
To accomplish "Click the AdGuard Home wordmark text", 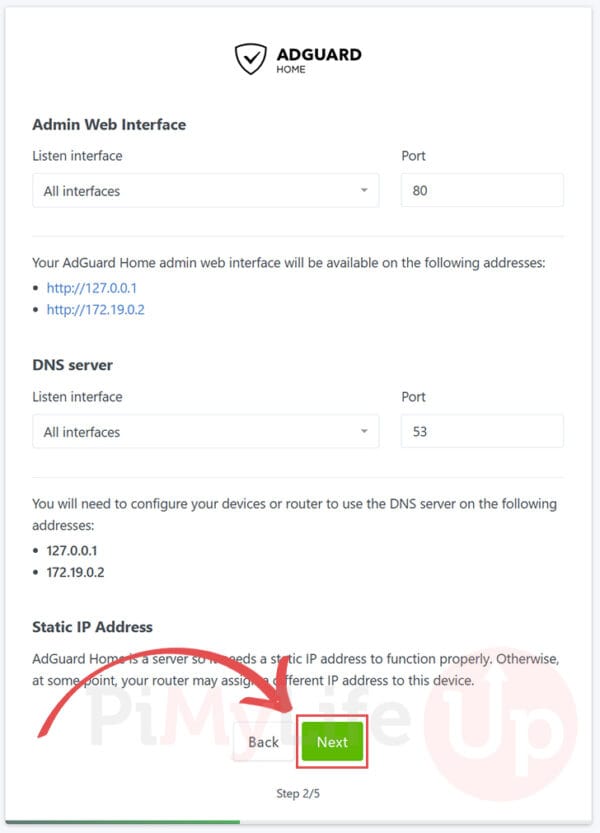I will [318, 57].
